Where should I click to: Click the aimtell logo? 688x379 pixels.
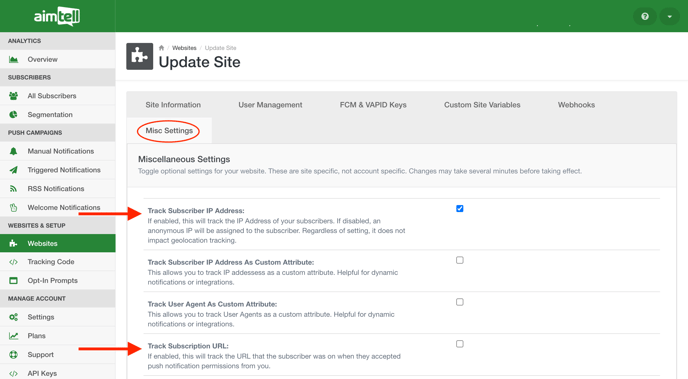tap(57, 16)
